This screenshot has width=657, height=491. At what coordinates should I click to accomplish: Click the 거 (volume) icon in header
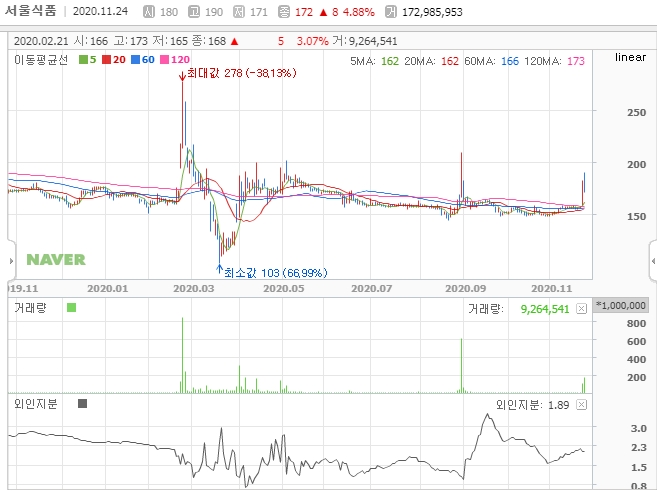pyautogui.click(x=391, y=12)
